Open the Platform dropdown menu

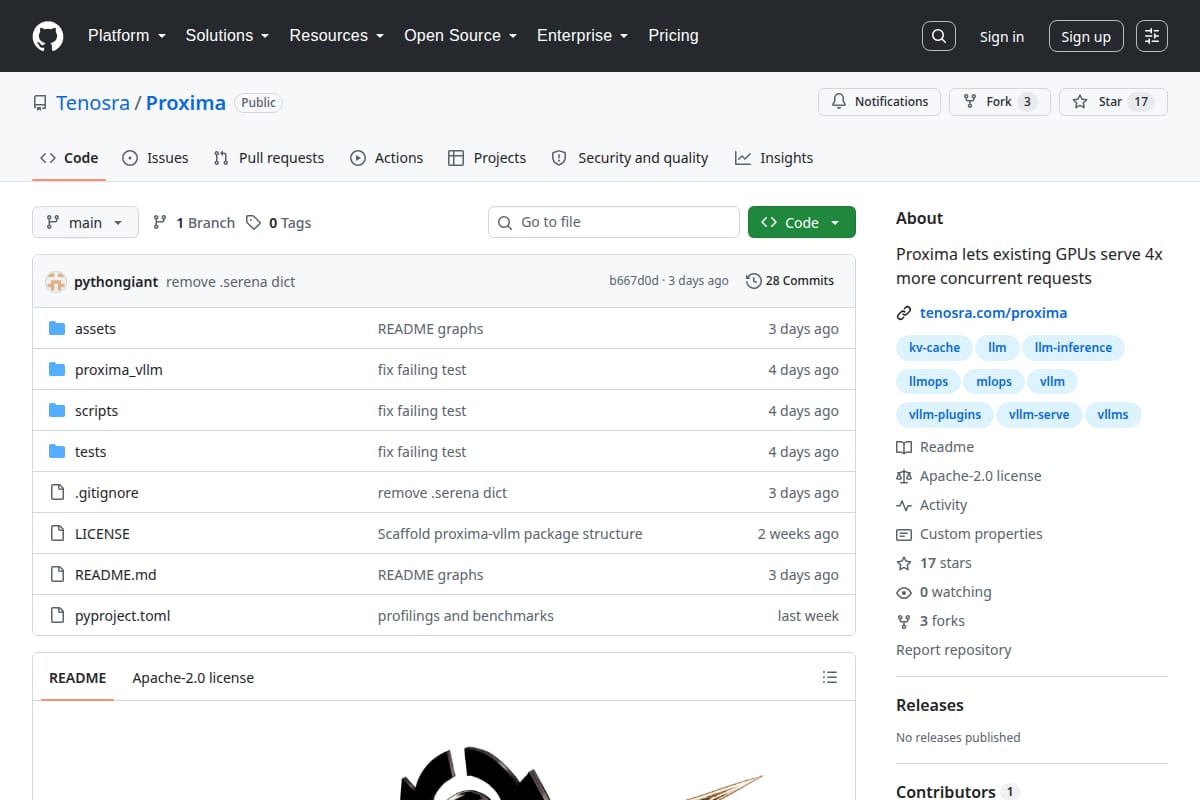pyautogui.click(x=125, y=36)
